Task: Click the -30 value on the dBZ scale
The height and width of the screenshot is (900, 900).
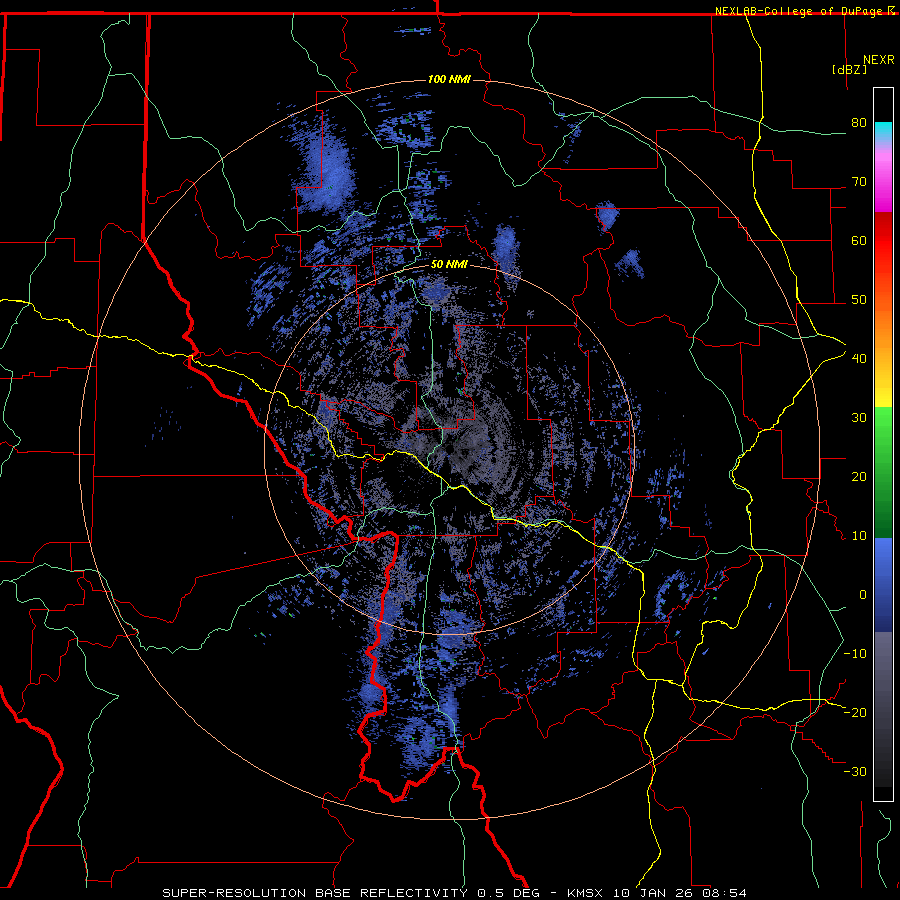Action: pyautogui.click(x=855, y=771)
